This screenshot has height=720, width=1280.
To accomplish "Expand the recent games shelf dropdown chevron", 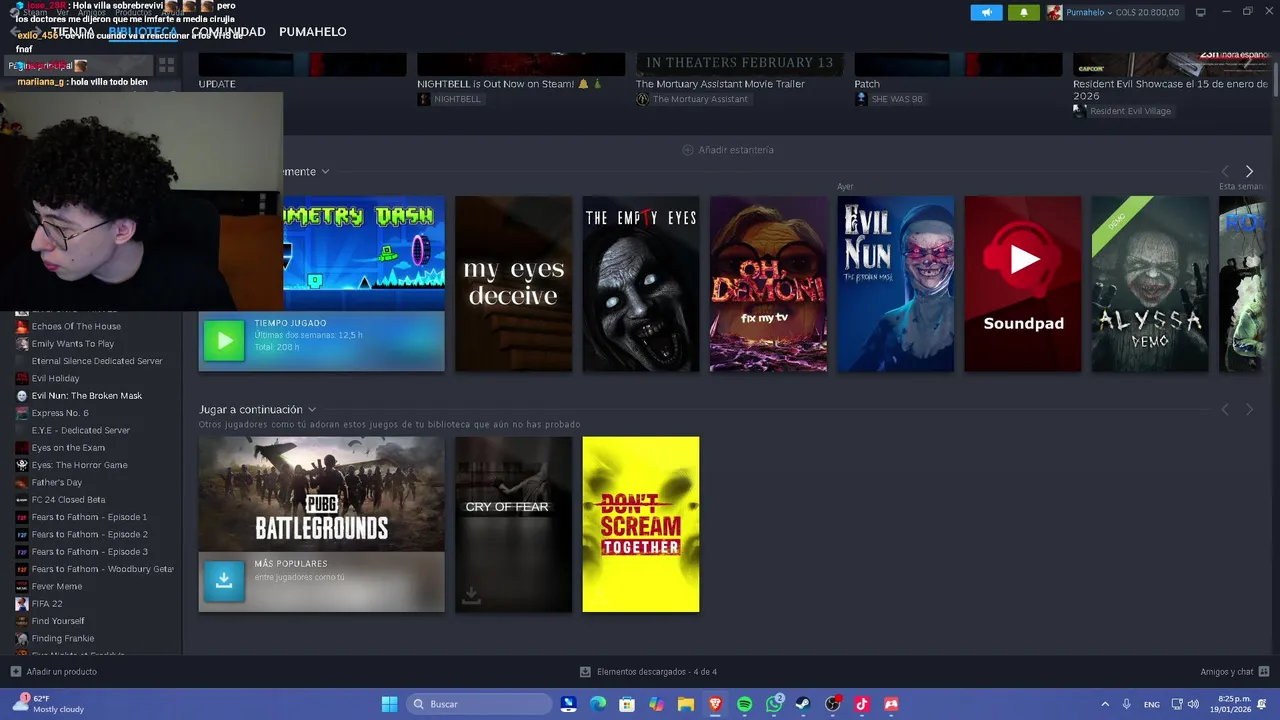I will pos(325,172).
